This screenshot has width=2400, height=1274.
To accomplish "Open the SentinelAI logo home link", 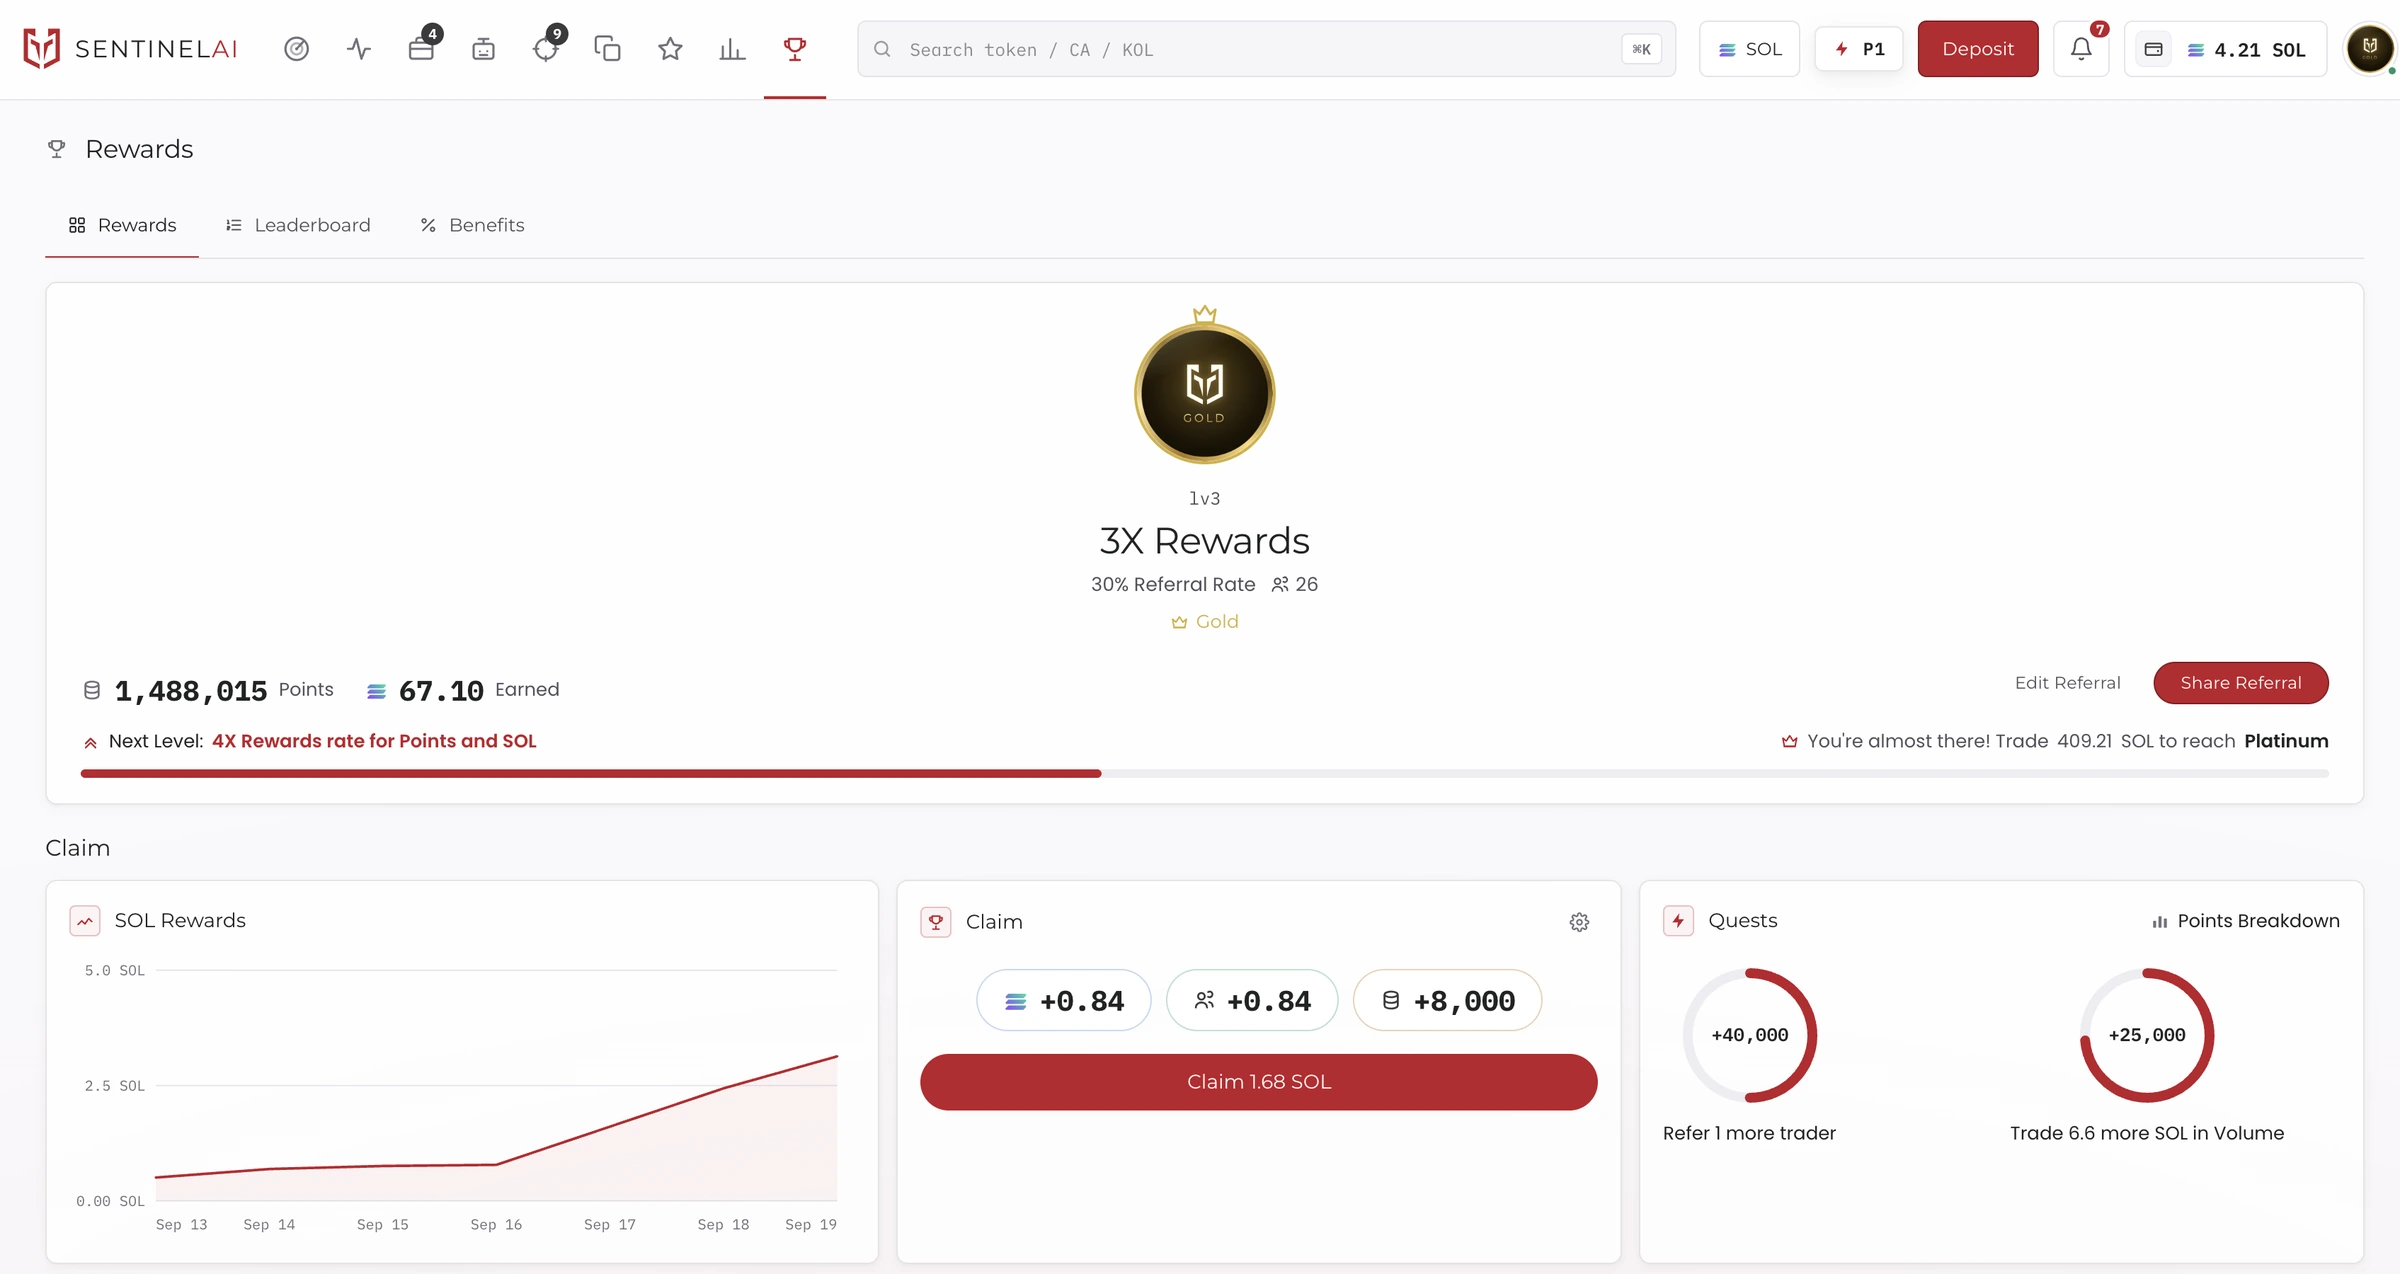I will pos(130,48).
